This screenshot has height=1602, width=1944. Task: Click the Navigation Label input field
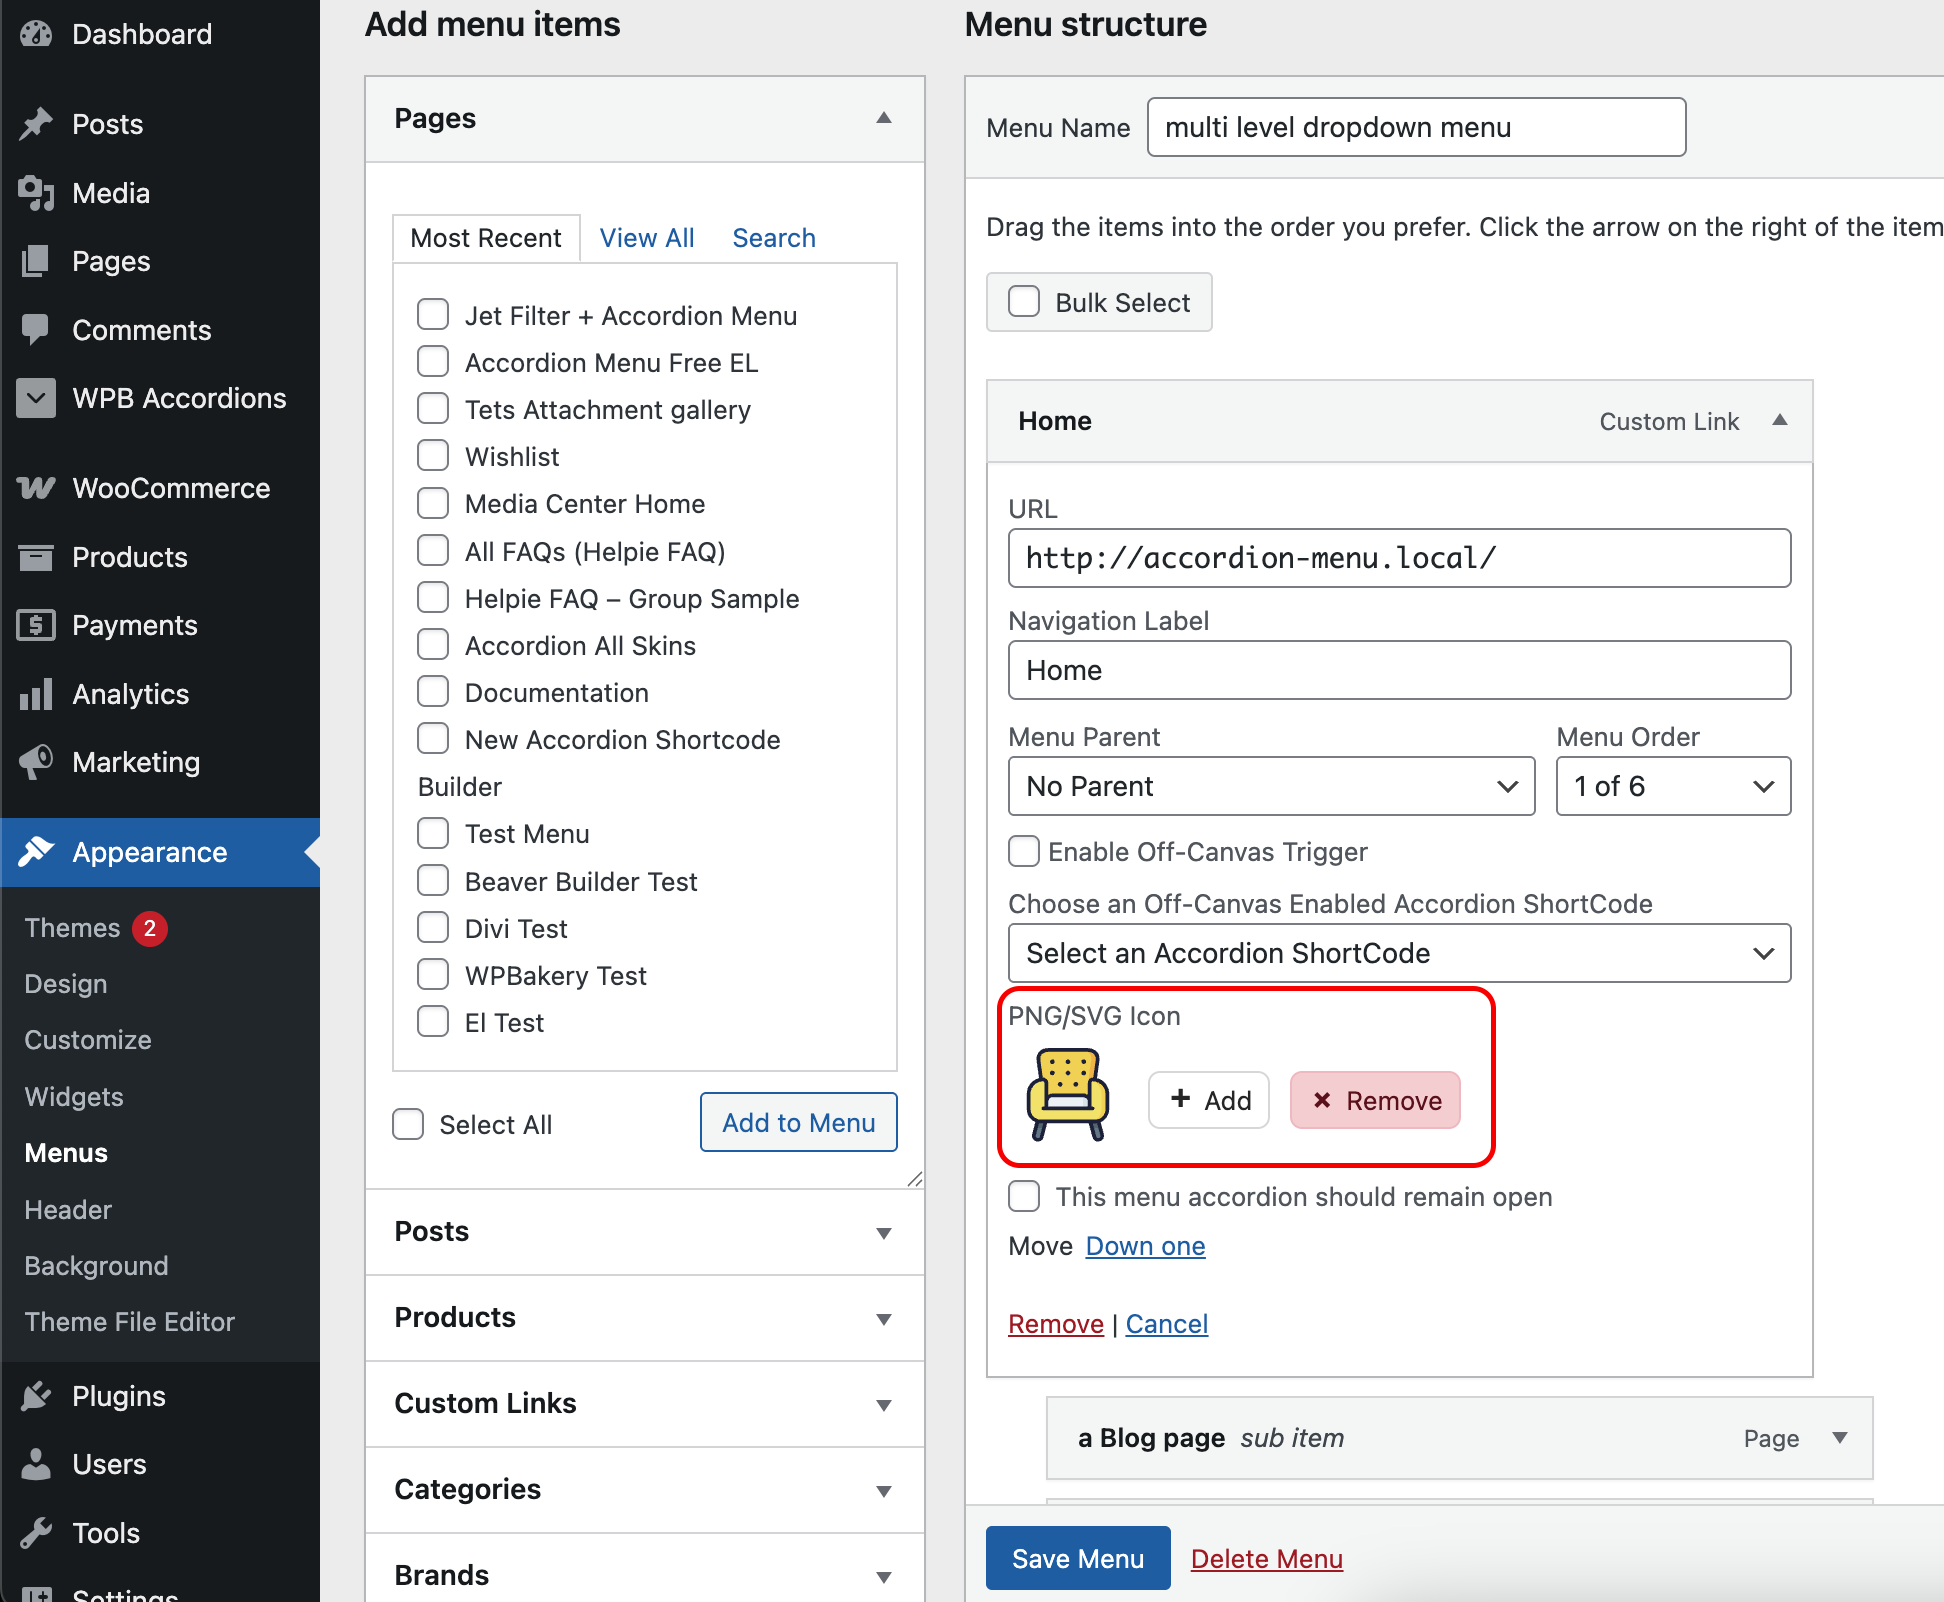click(x=1399, y=670)
